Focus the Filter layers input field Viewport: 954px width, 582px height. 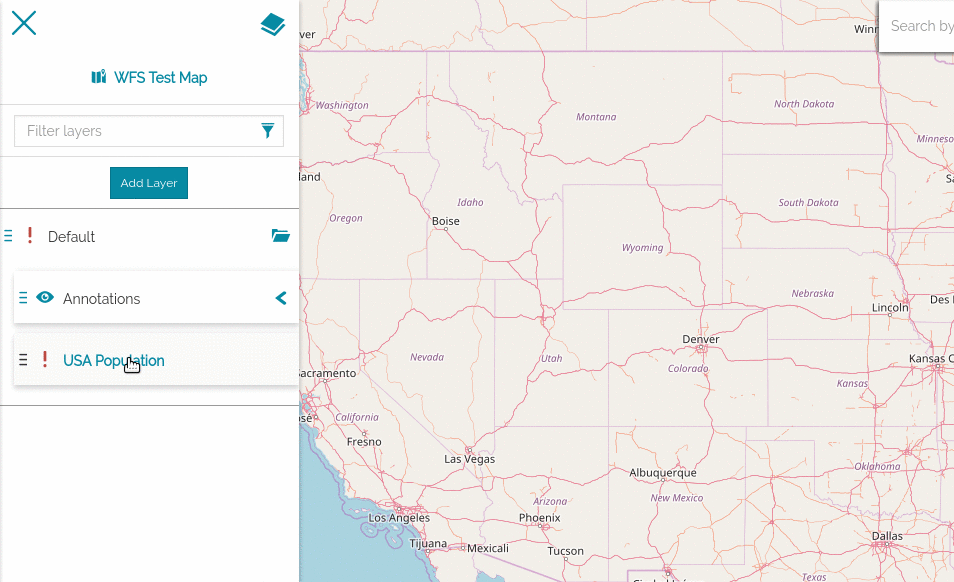(149, 131)
